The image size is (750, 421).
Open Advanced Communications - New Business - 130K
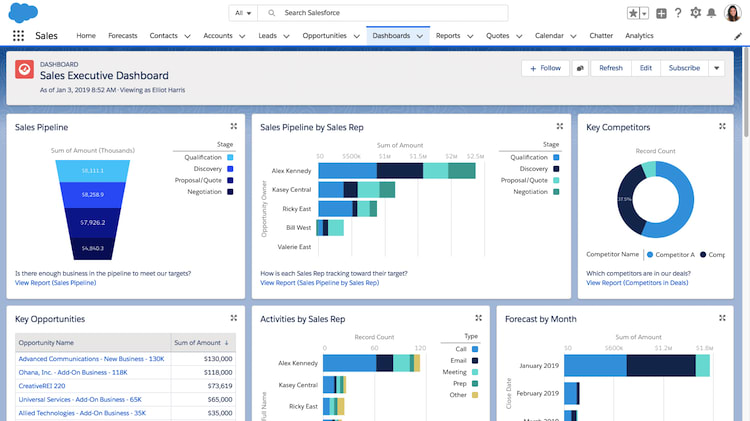[x=91, y=359]
